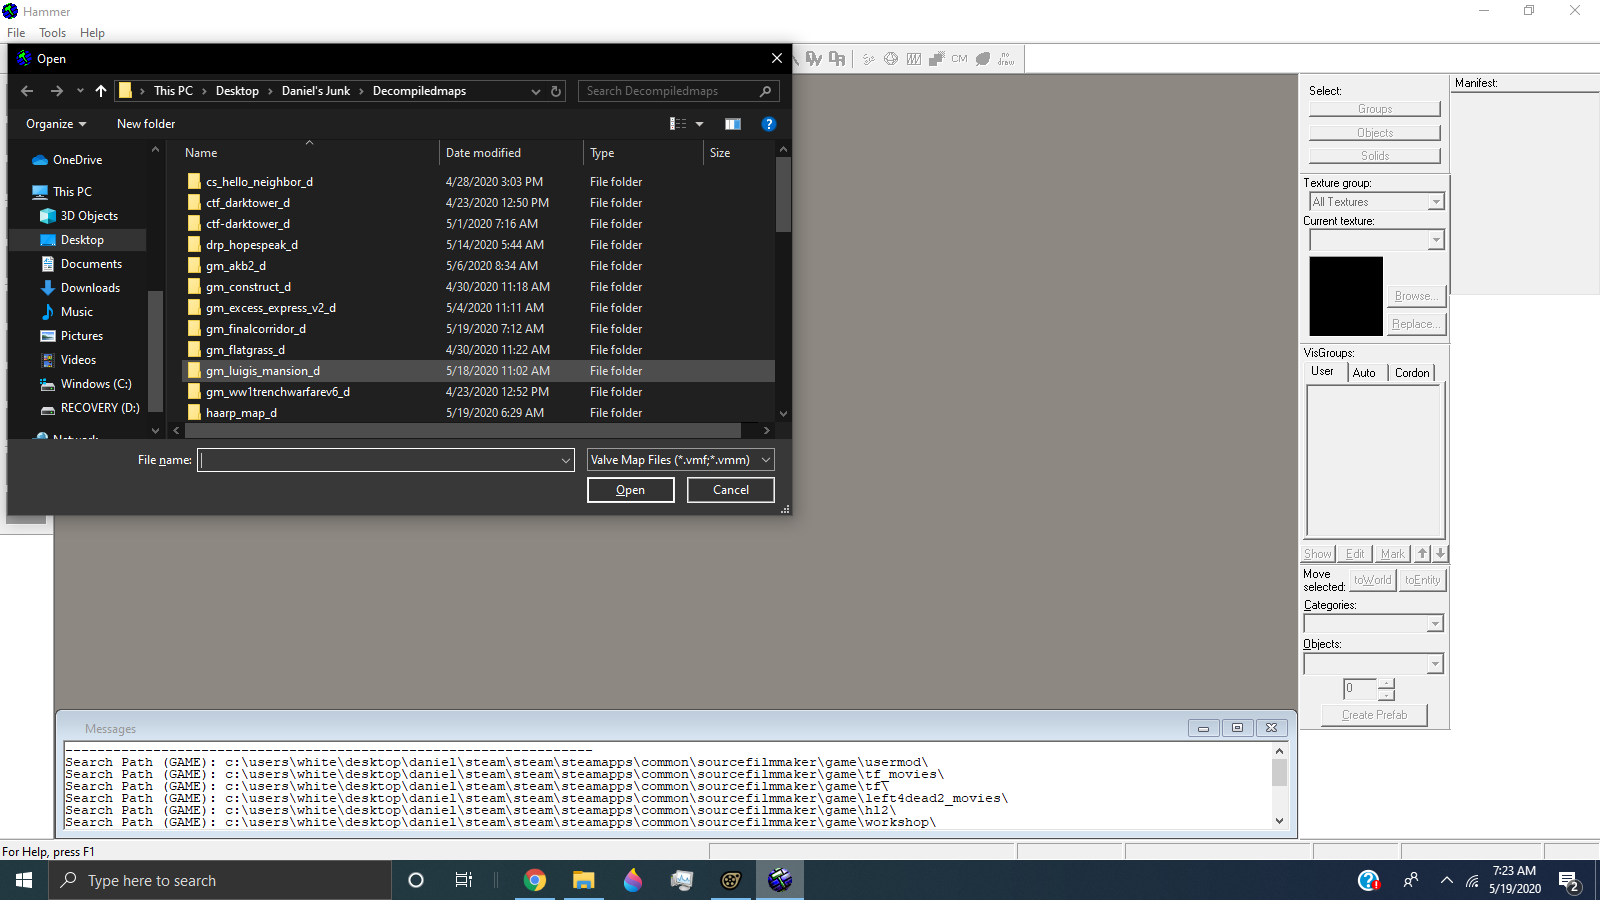Screen dimensions: 1600x900
Task: Open the Source Filmmaker taskbar icon
Action: [x=731, y=880]
